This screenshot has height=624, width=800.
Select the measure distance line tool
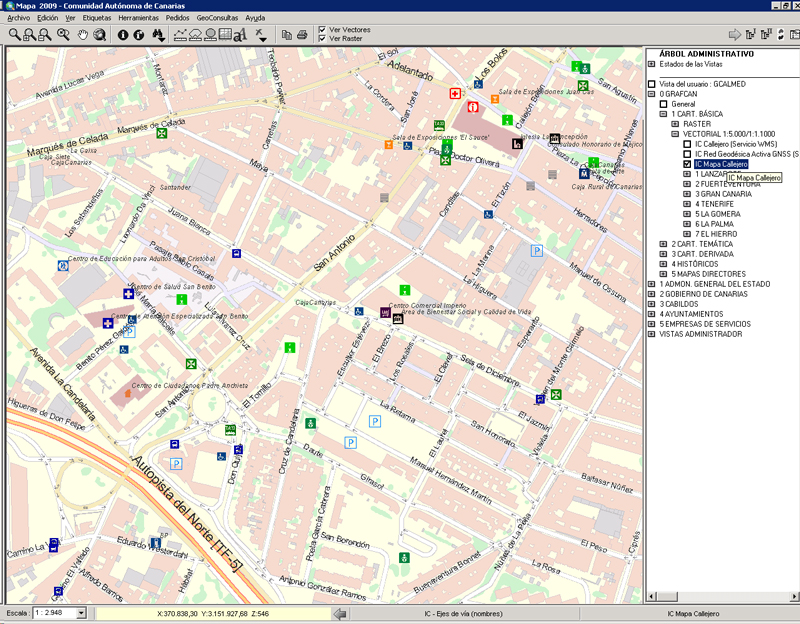coord(180,35)
